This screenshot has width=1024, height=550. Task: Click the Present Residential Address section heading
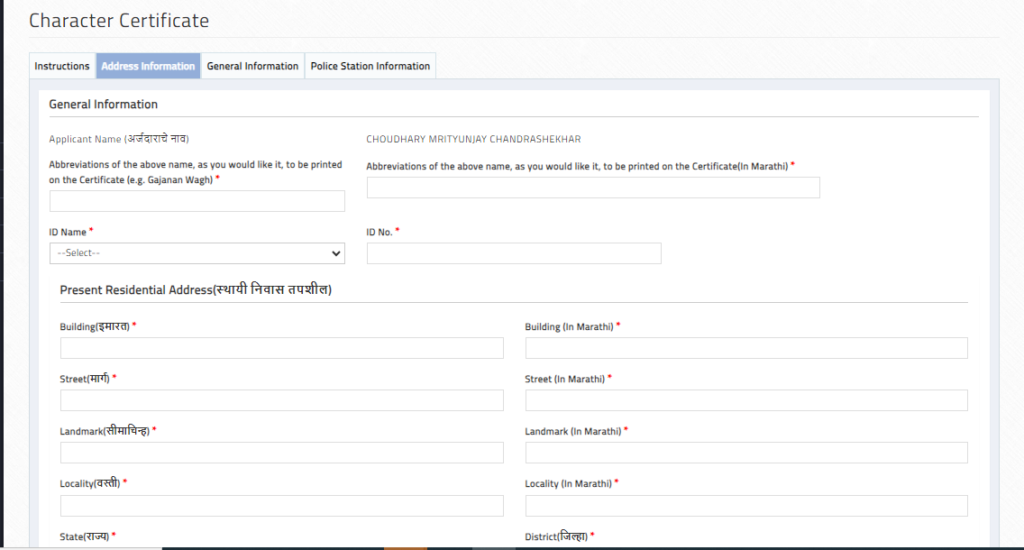click(x=196, y=290)
